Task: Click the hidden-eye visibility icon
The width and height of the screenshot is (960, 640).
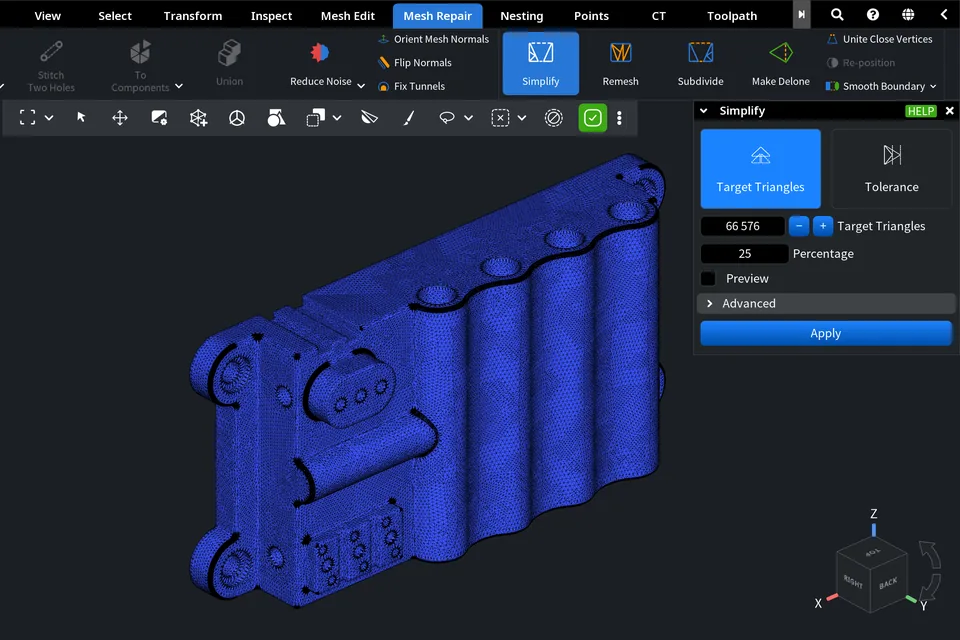Action: (x=370, y=117)
